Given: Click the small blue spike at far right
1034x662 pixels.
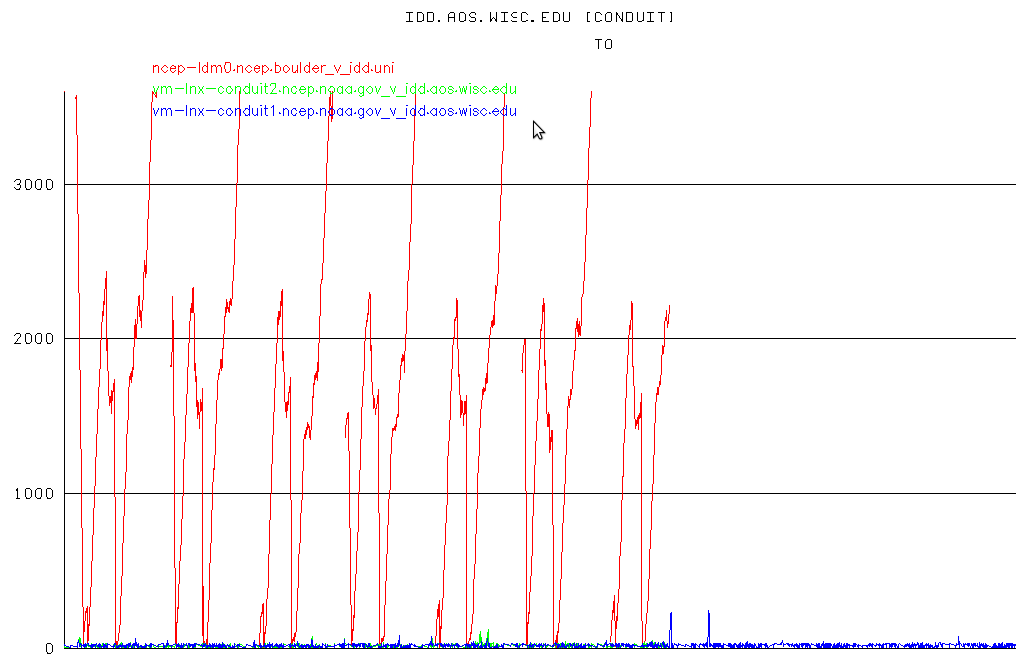Looking at the screenshot, I should [x=958, y=640].
